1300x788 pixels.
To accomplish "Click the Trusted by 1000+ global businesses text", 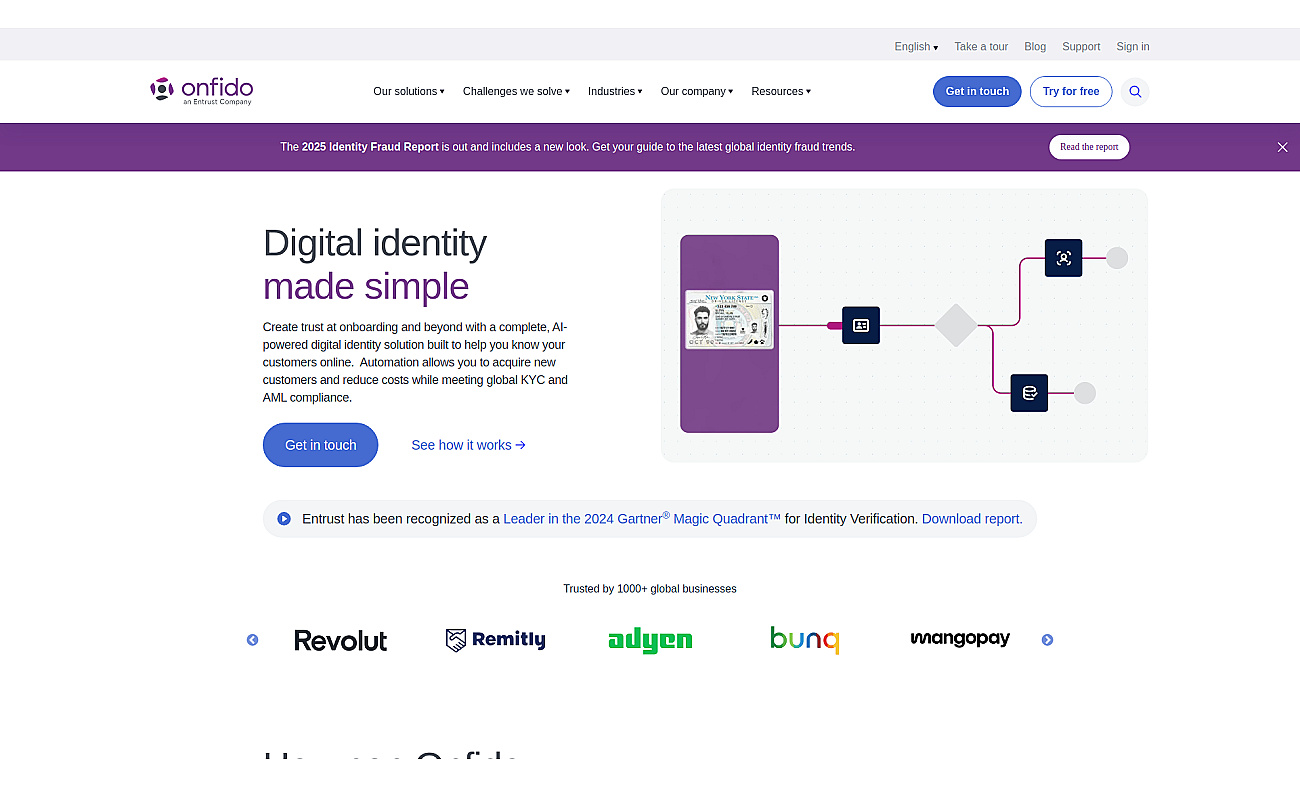I will pos(650,588).
